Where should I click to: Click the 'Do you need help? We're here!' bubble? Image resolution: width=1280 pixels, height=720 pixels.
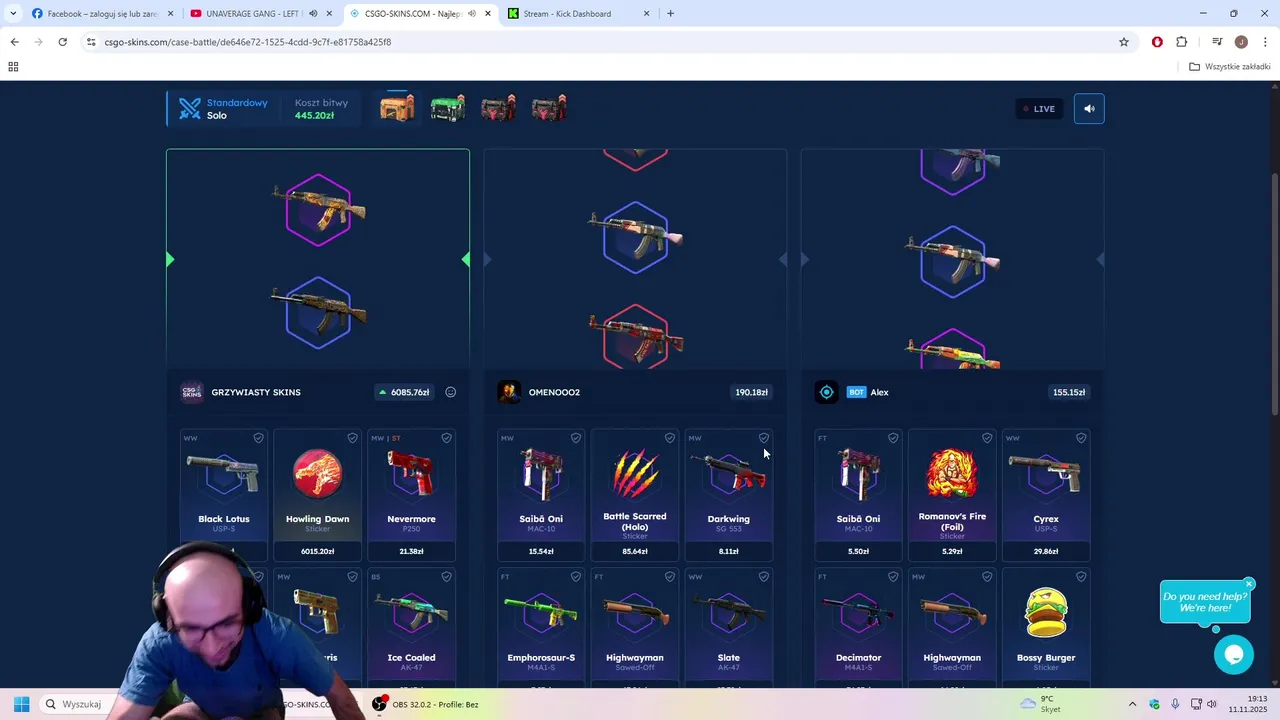click(x=1205, y=602)
